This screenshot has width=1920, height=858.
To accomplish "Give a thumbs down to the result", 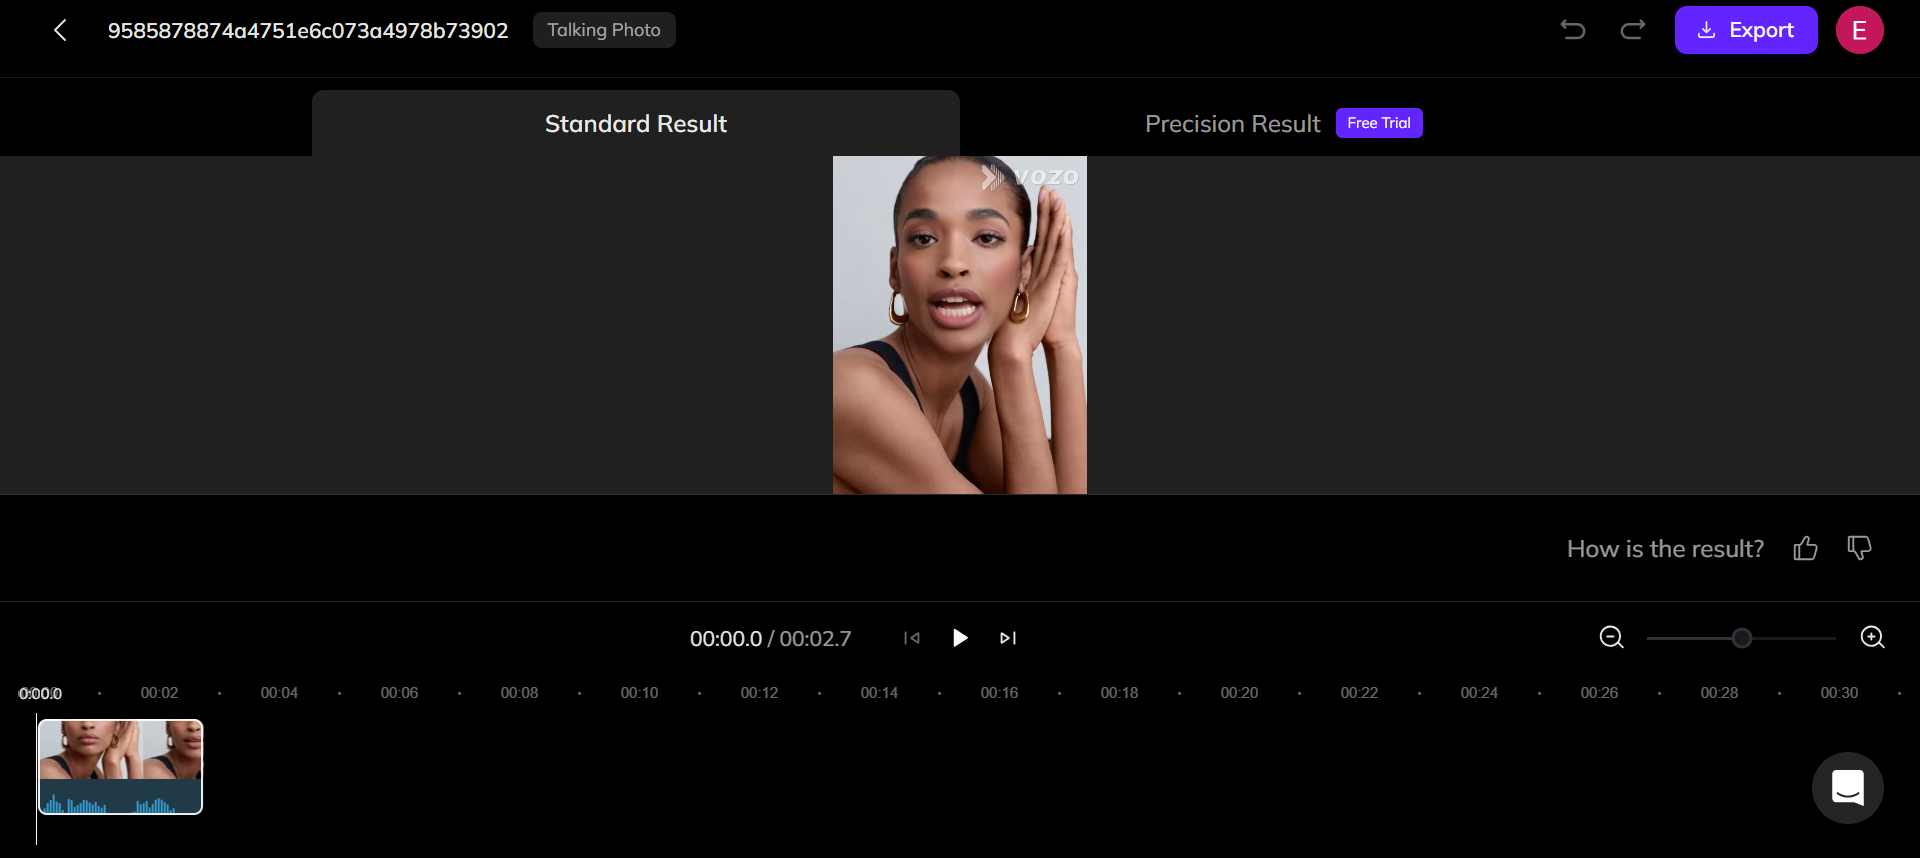I will [x=1859, y=548].
